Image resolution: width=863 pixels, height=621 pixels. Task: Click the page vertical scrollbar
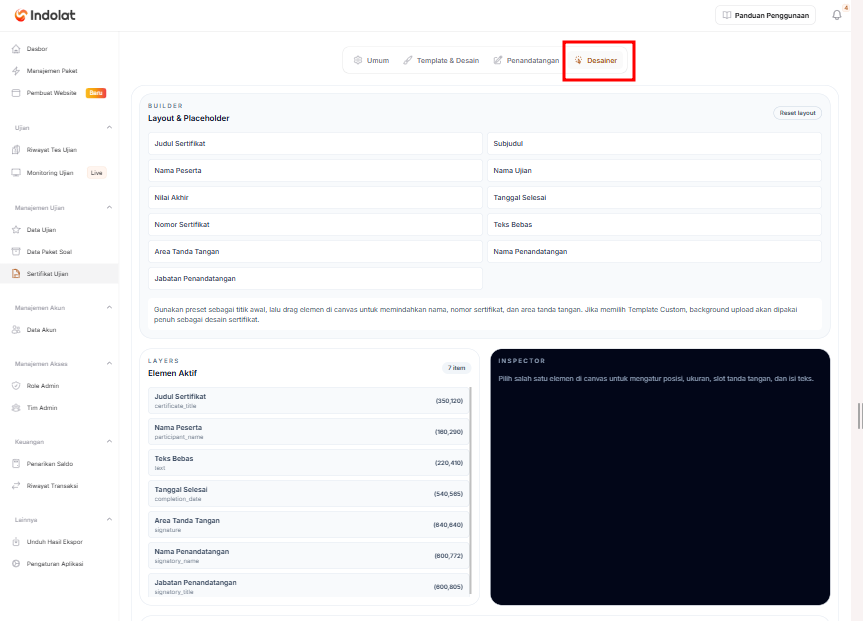[x=860, y=416]
